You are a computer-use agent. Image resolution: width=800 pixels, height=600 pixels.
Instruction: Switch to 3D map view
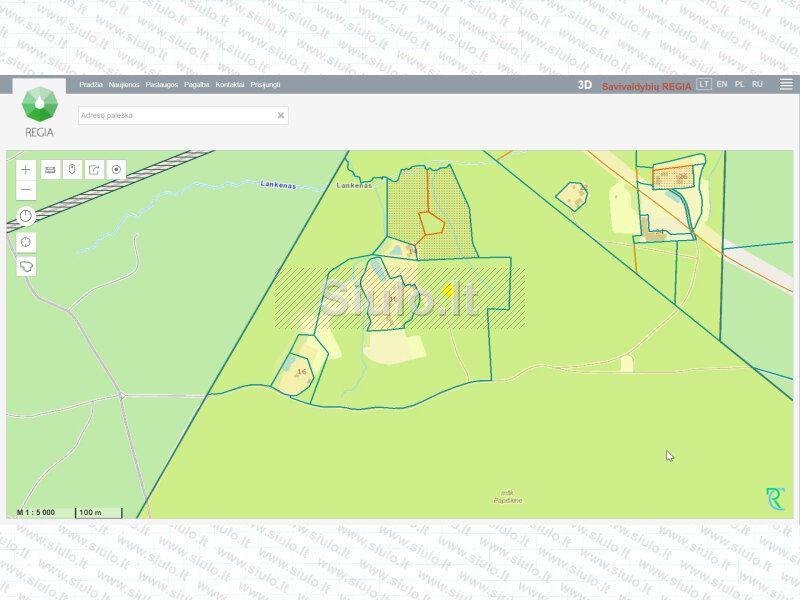pyautogui.click(x=585, y=85)
